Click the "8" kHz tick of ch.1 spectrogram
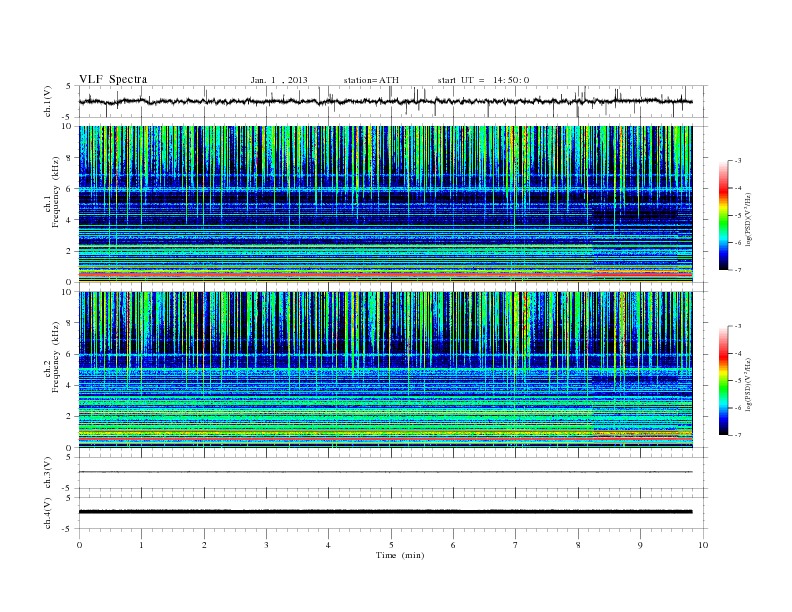 pos(70,158)
